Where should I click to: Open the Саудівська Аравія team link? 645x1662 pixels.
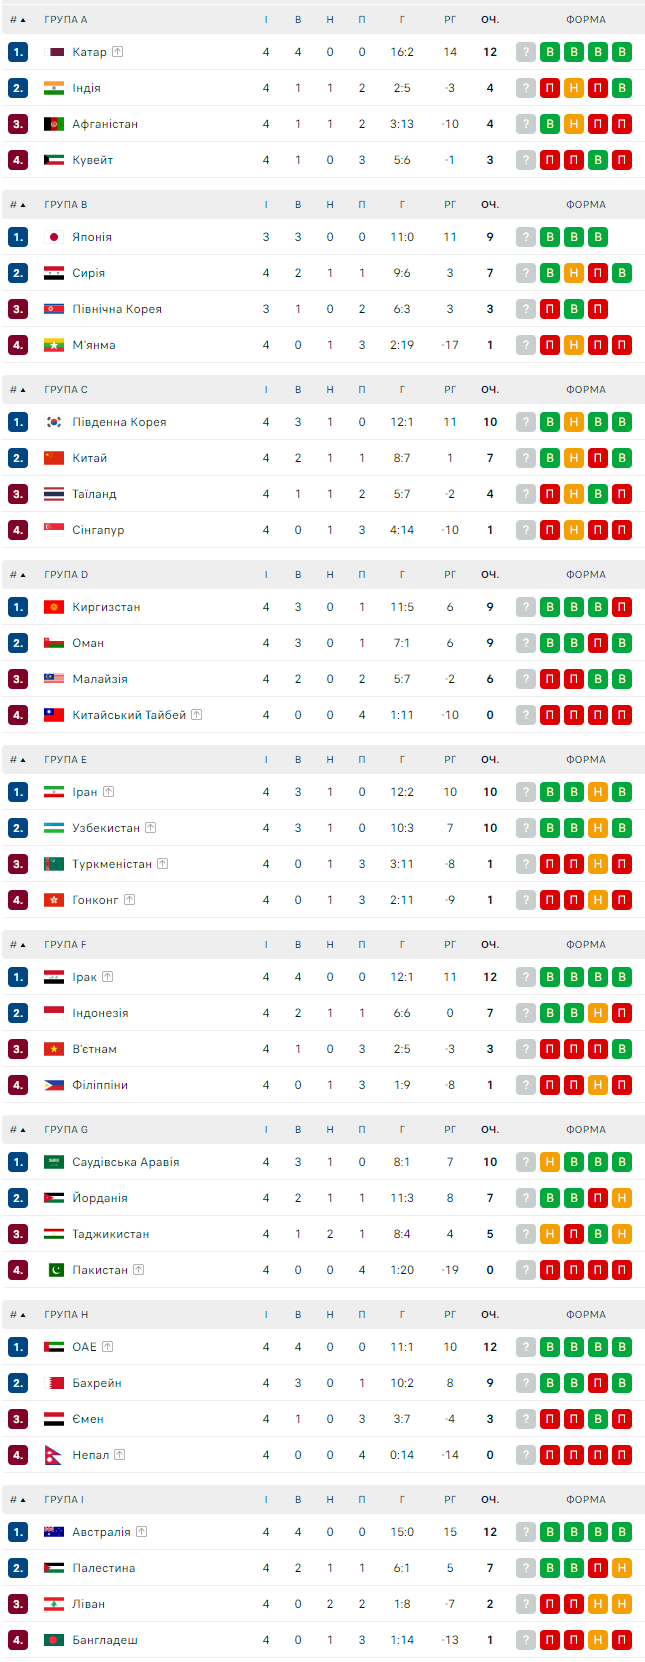click(x=125, y=1162)
